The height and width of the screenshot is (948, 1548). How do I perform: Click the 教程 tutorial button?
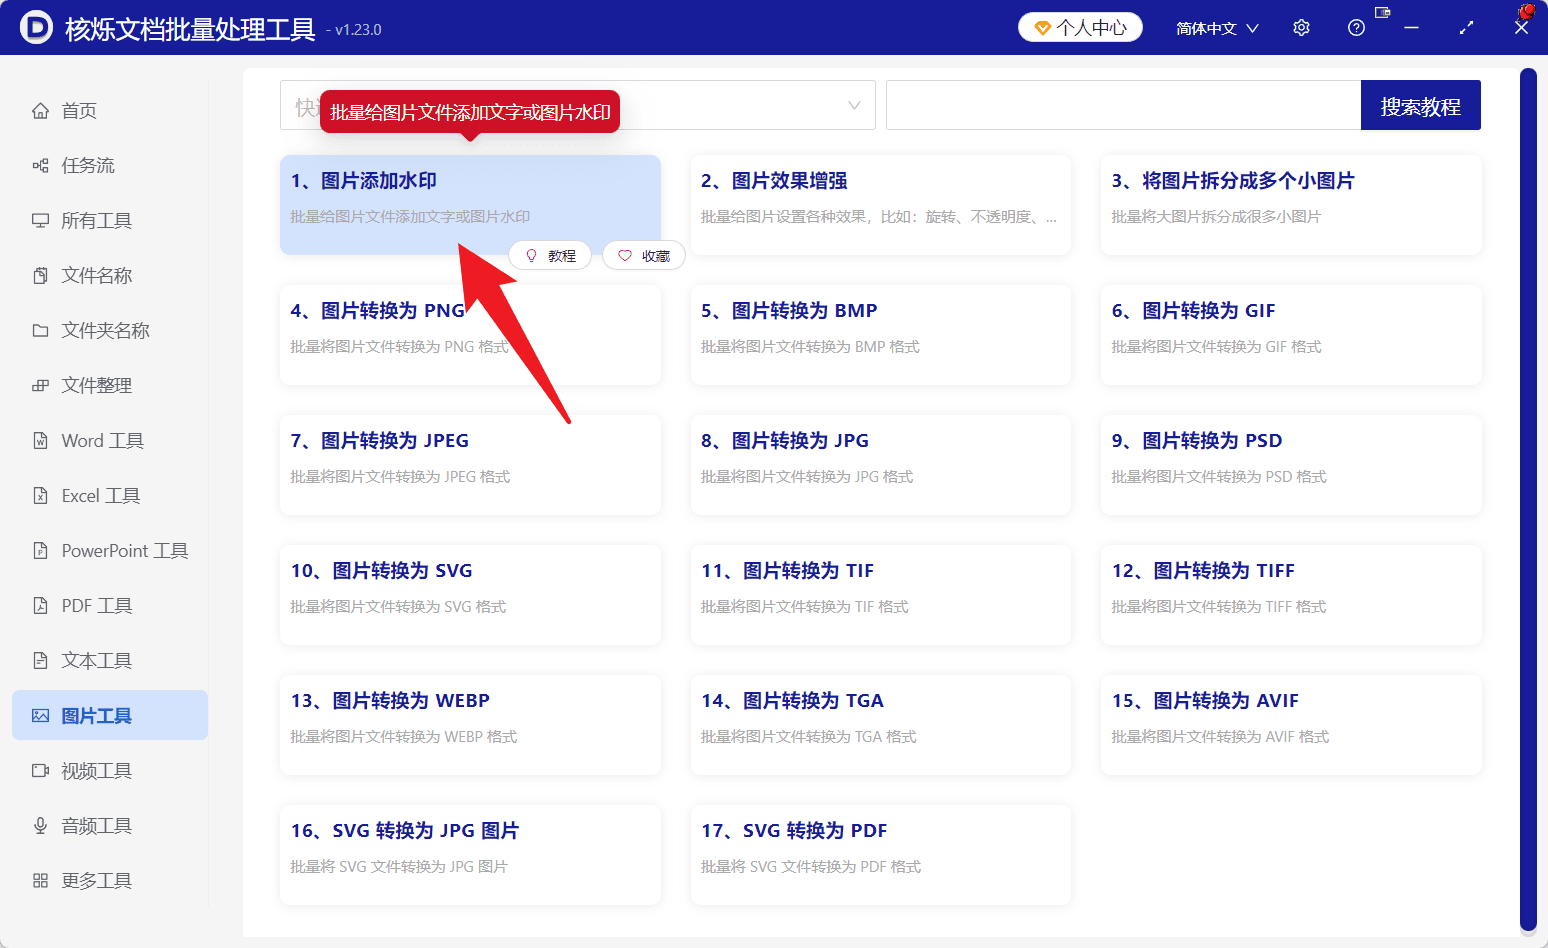pyautogui.click(x=550, y=256)
